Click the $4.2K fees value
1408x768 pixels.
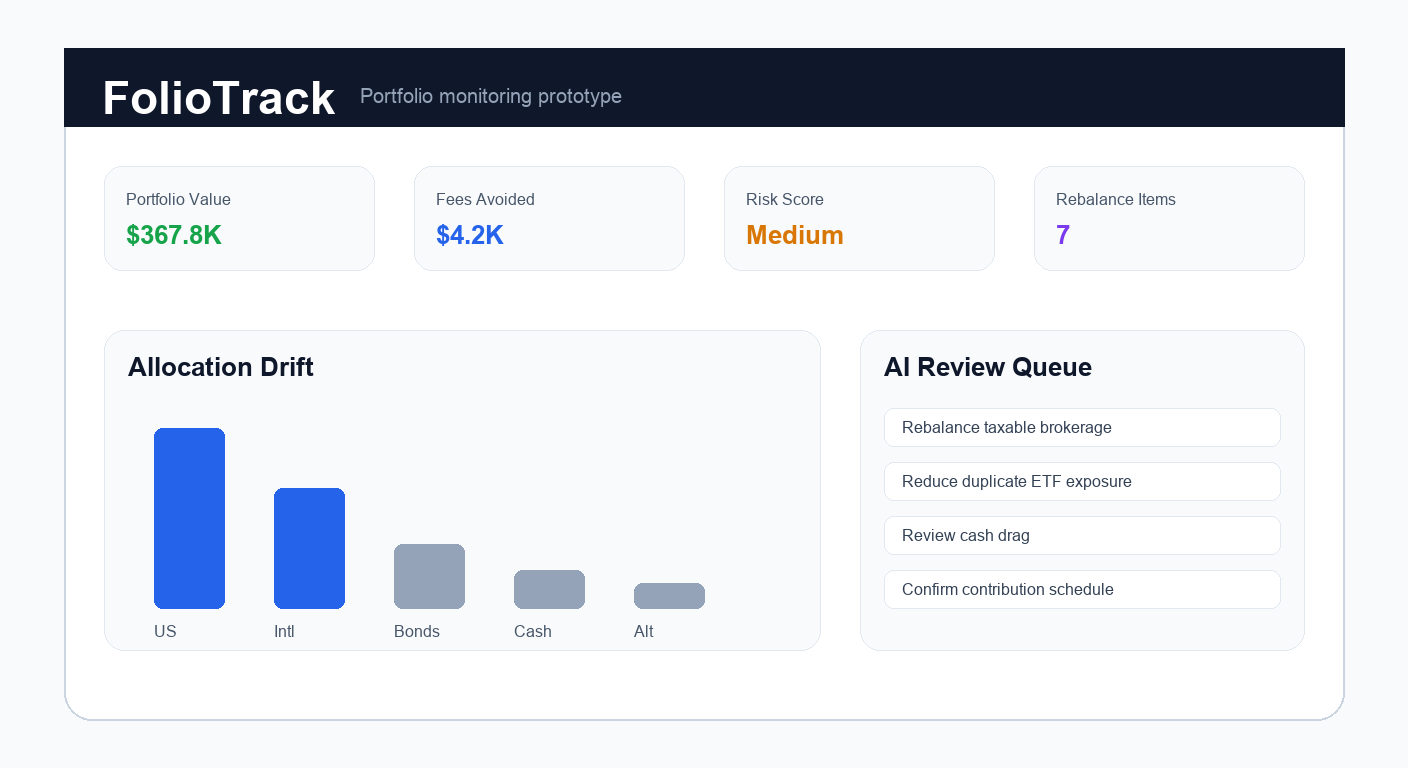470,235
